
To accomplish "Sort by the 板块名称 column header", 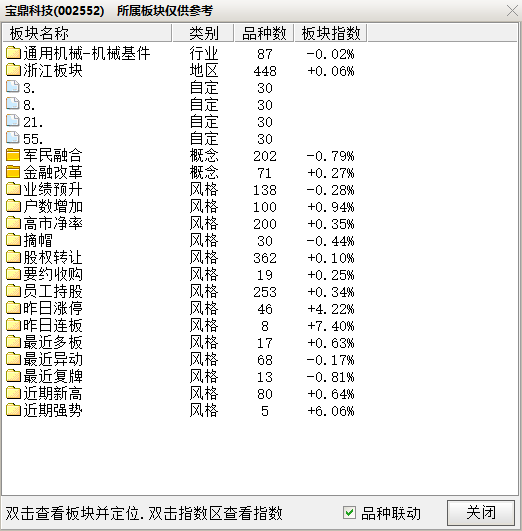I will coord(87,33).
